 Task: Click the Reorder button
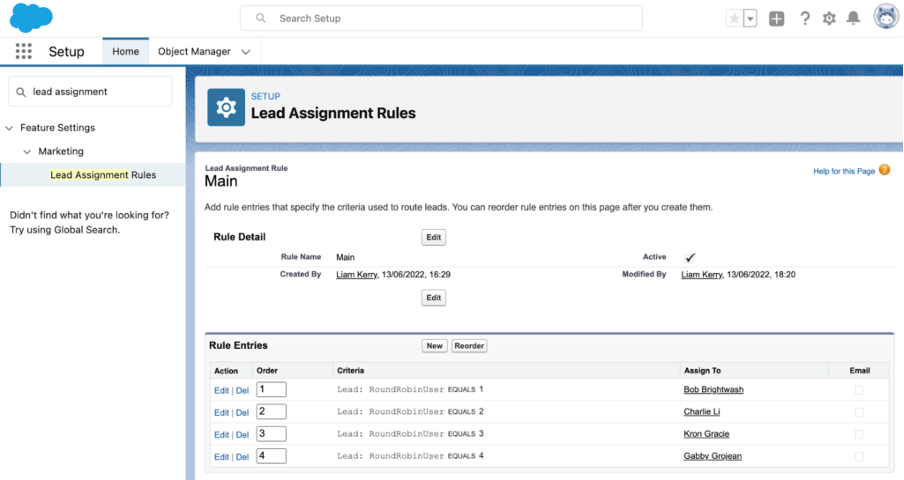pyautogui.click(x=469, y=346)
